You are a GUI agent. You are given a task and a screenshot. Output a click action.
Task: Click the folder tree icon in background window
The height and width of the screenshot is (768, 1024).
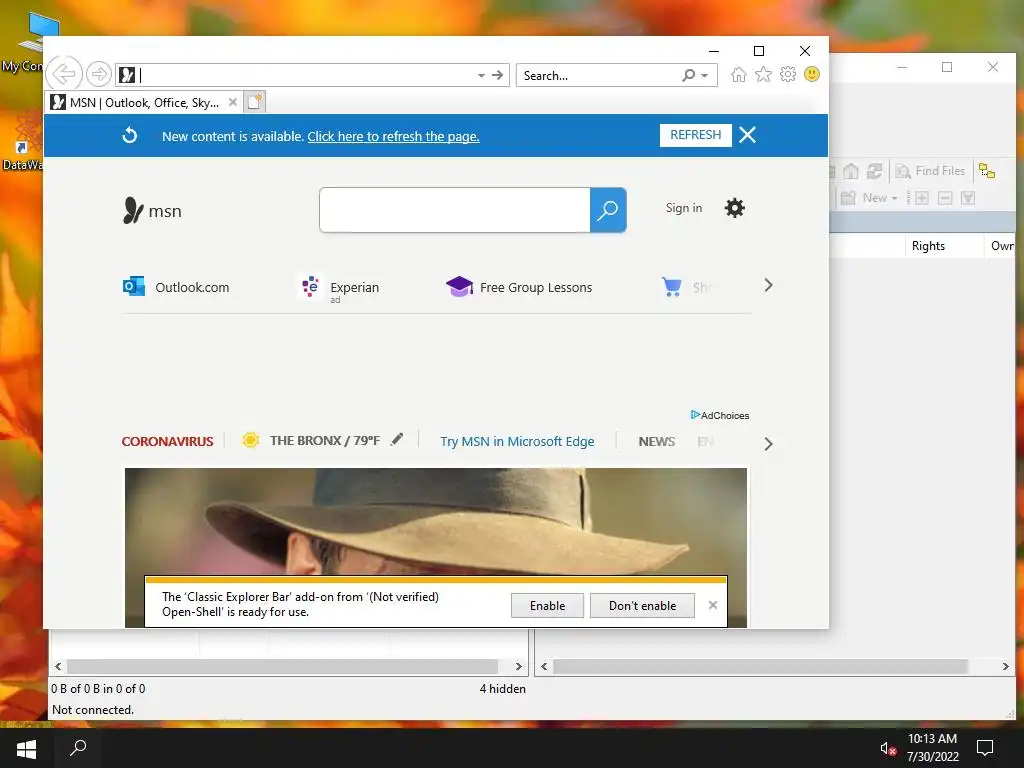[987, 171]
